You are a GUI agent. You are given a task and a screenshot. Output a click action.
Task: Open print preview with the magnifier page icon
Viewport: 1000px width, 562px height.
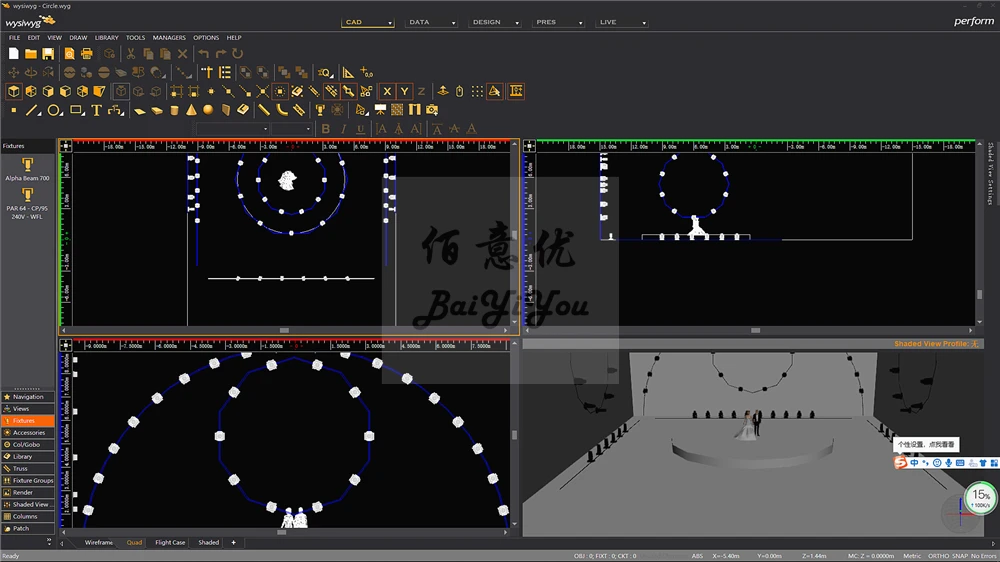pos(70,54)
